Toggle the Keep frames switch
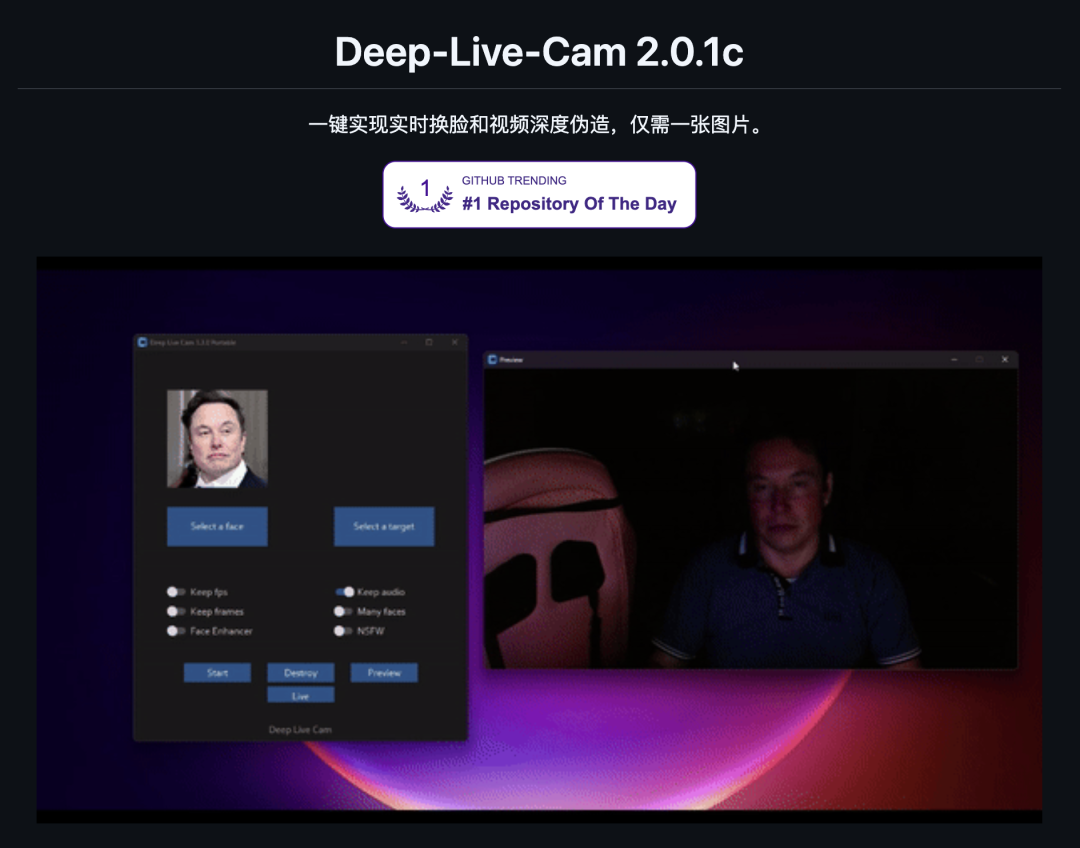This screenshot has height=848, width=1080. 176,611
